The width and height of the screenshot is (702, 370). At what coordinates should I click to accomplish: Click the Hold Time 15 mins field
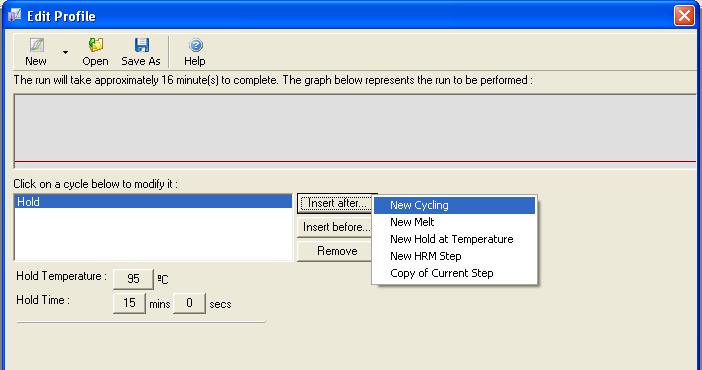point(129,303)
